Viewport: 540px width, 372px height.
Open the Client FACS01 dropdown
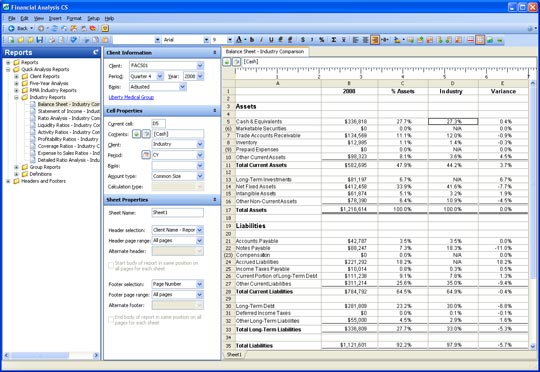coord(200,65)
